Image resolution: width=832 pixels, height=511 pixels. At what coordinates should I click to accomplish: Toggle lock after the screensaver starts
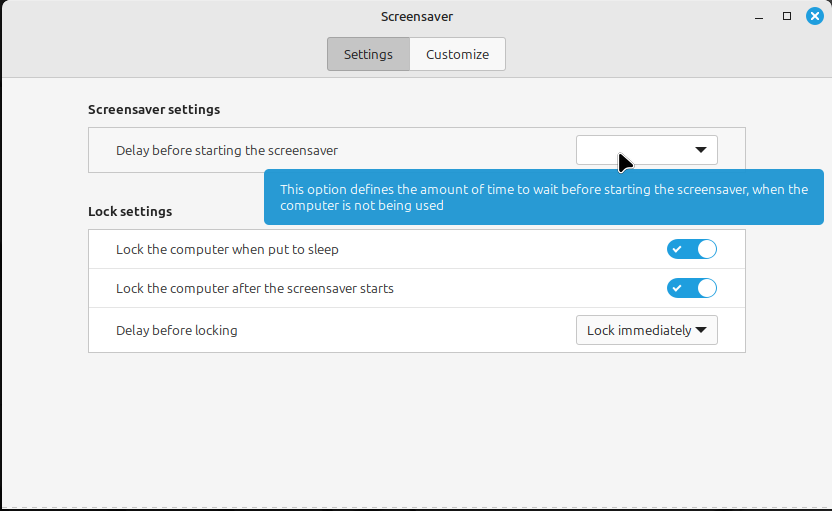click(x=692, y=288)
